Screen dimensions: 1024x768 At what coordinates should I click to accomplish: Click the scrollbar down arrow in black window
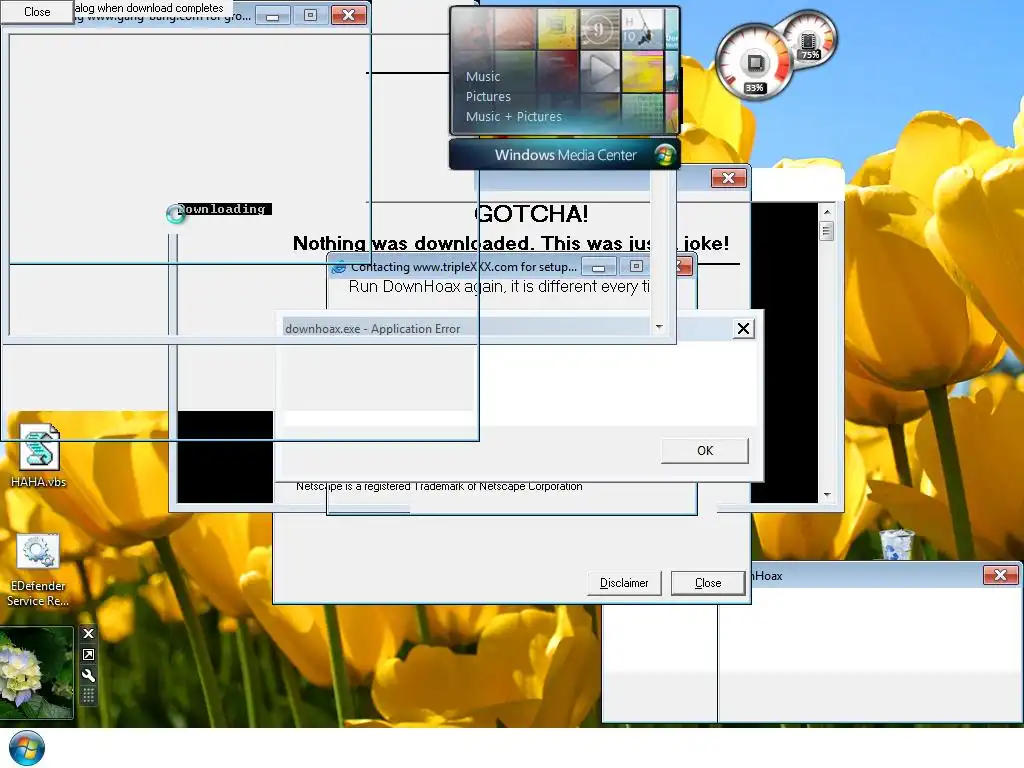827,495
